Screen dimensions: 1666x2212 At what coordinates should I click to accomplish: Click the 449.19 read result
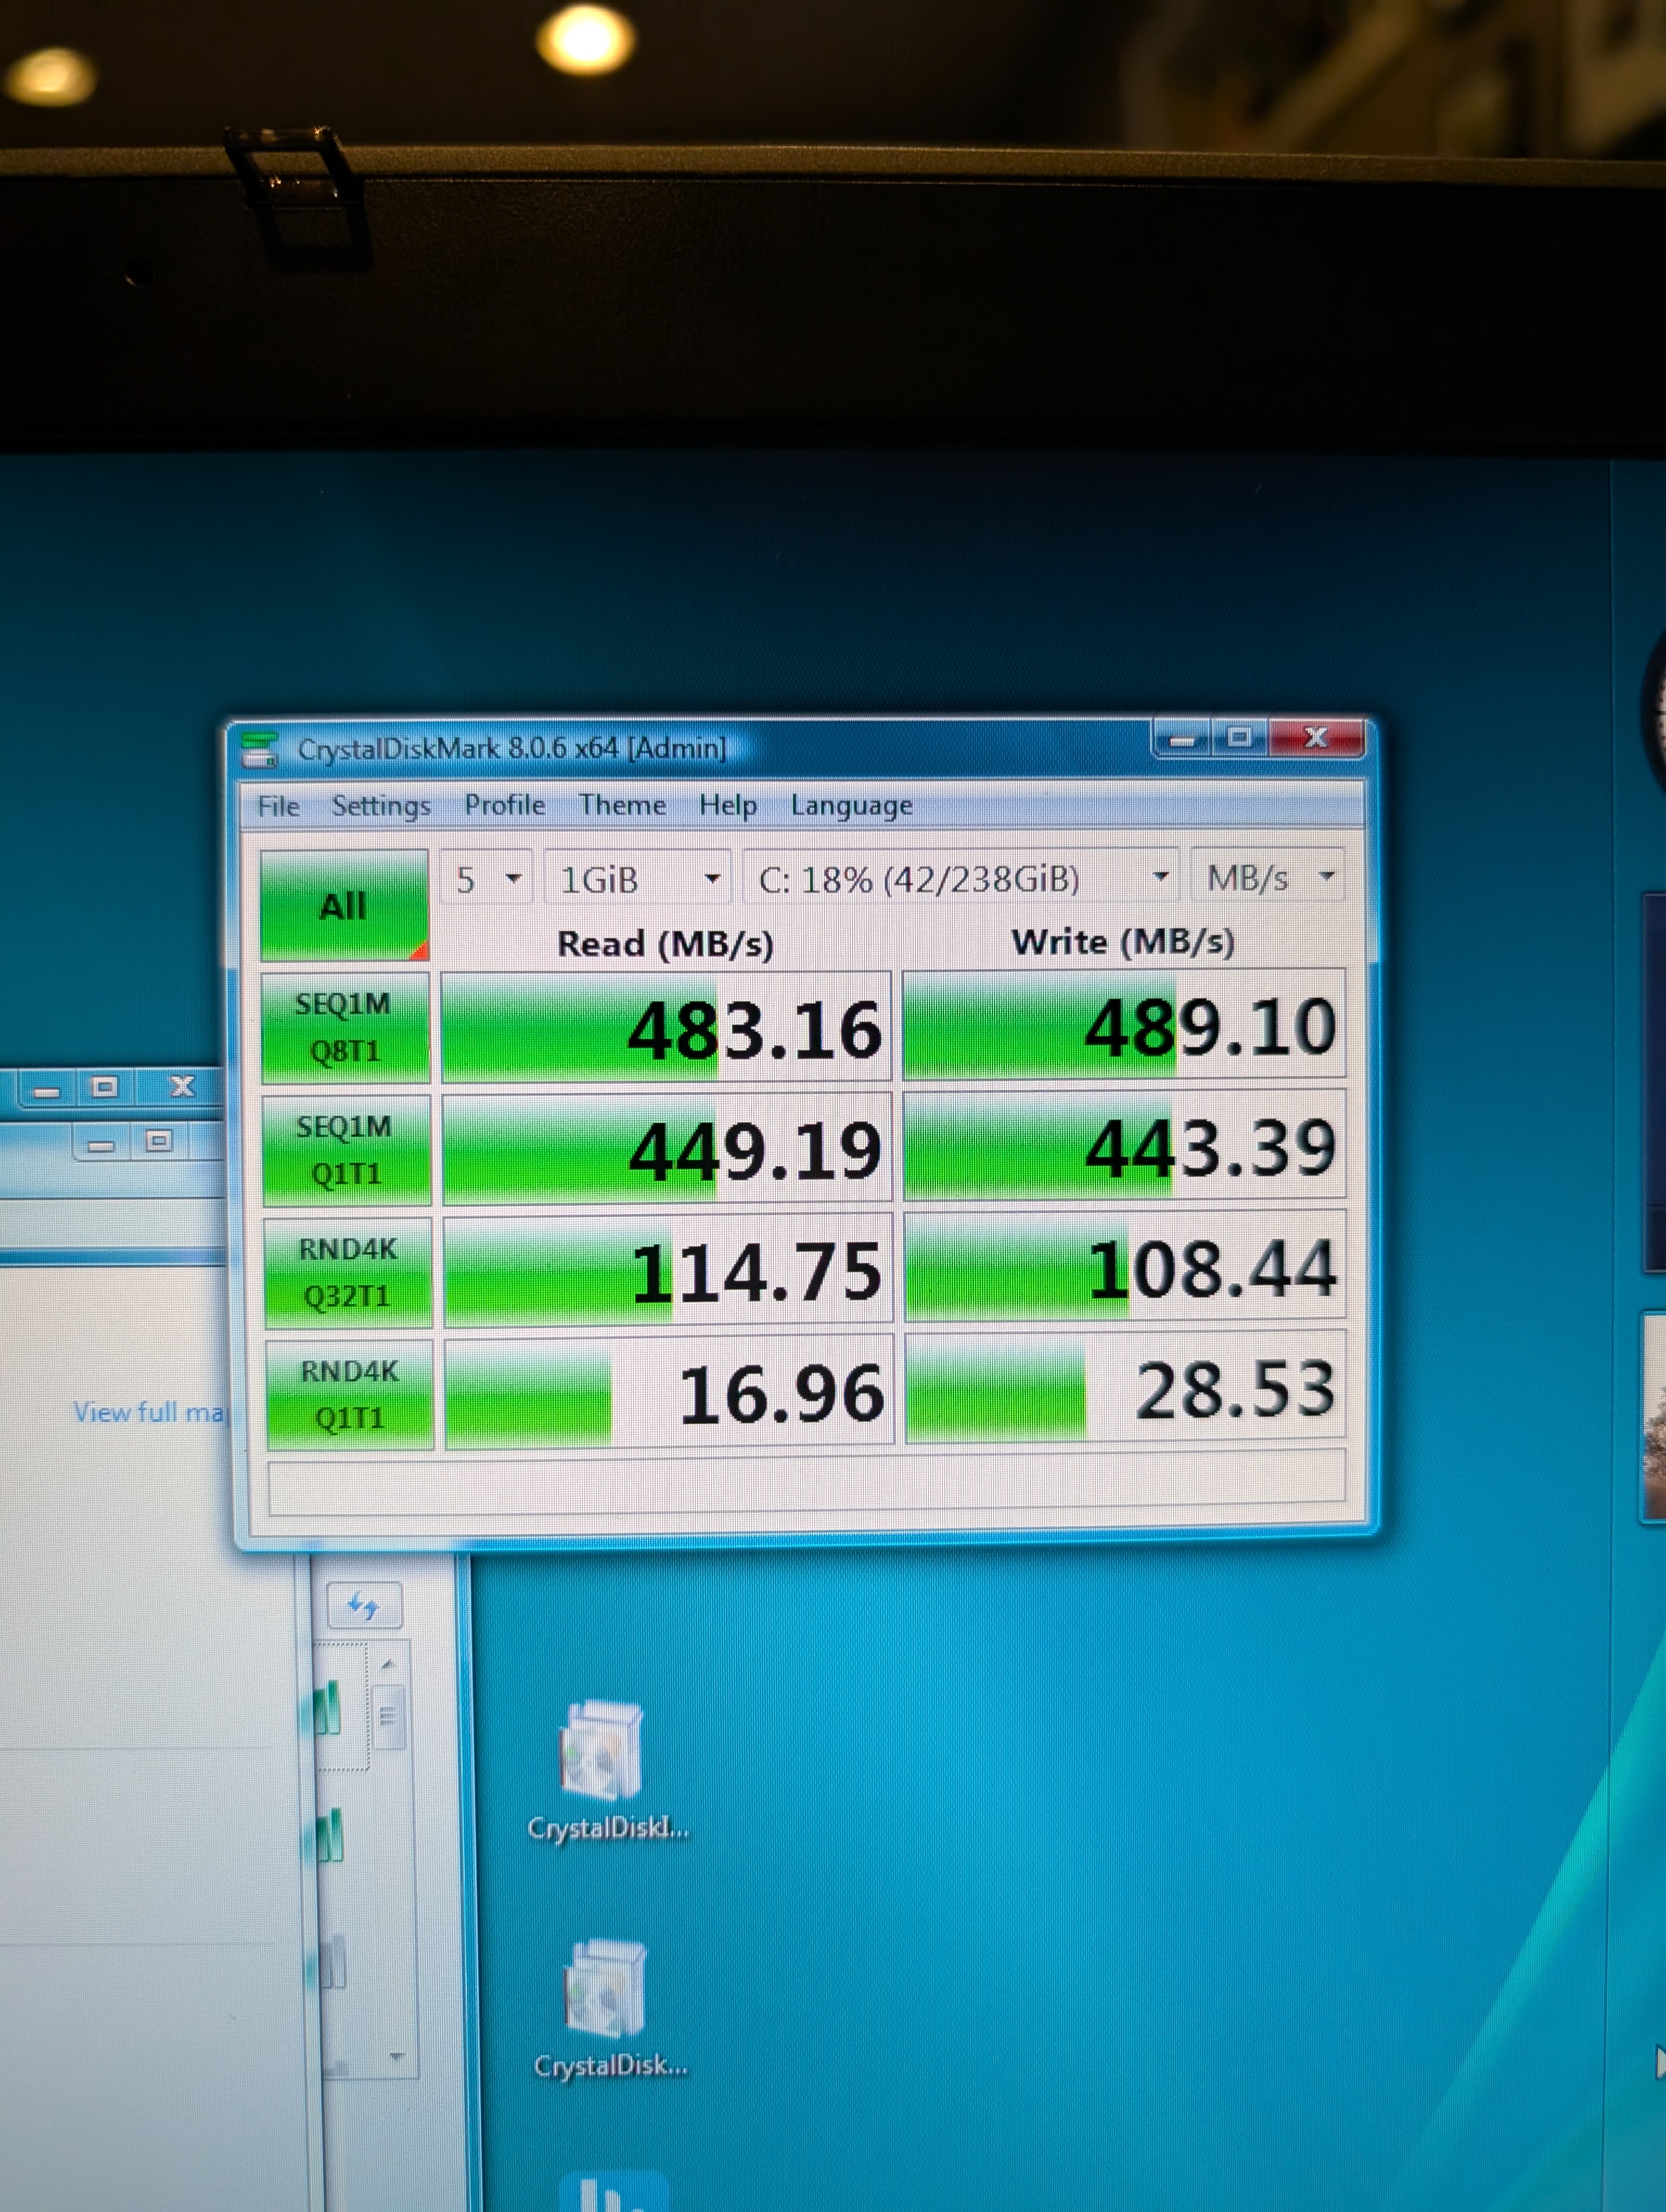(x=667, y=1149)
